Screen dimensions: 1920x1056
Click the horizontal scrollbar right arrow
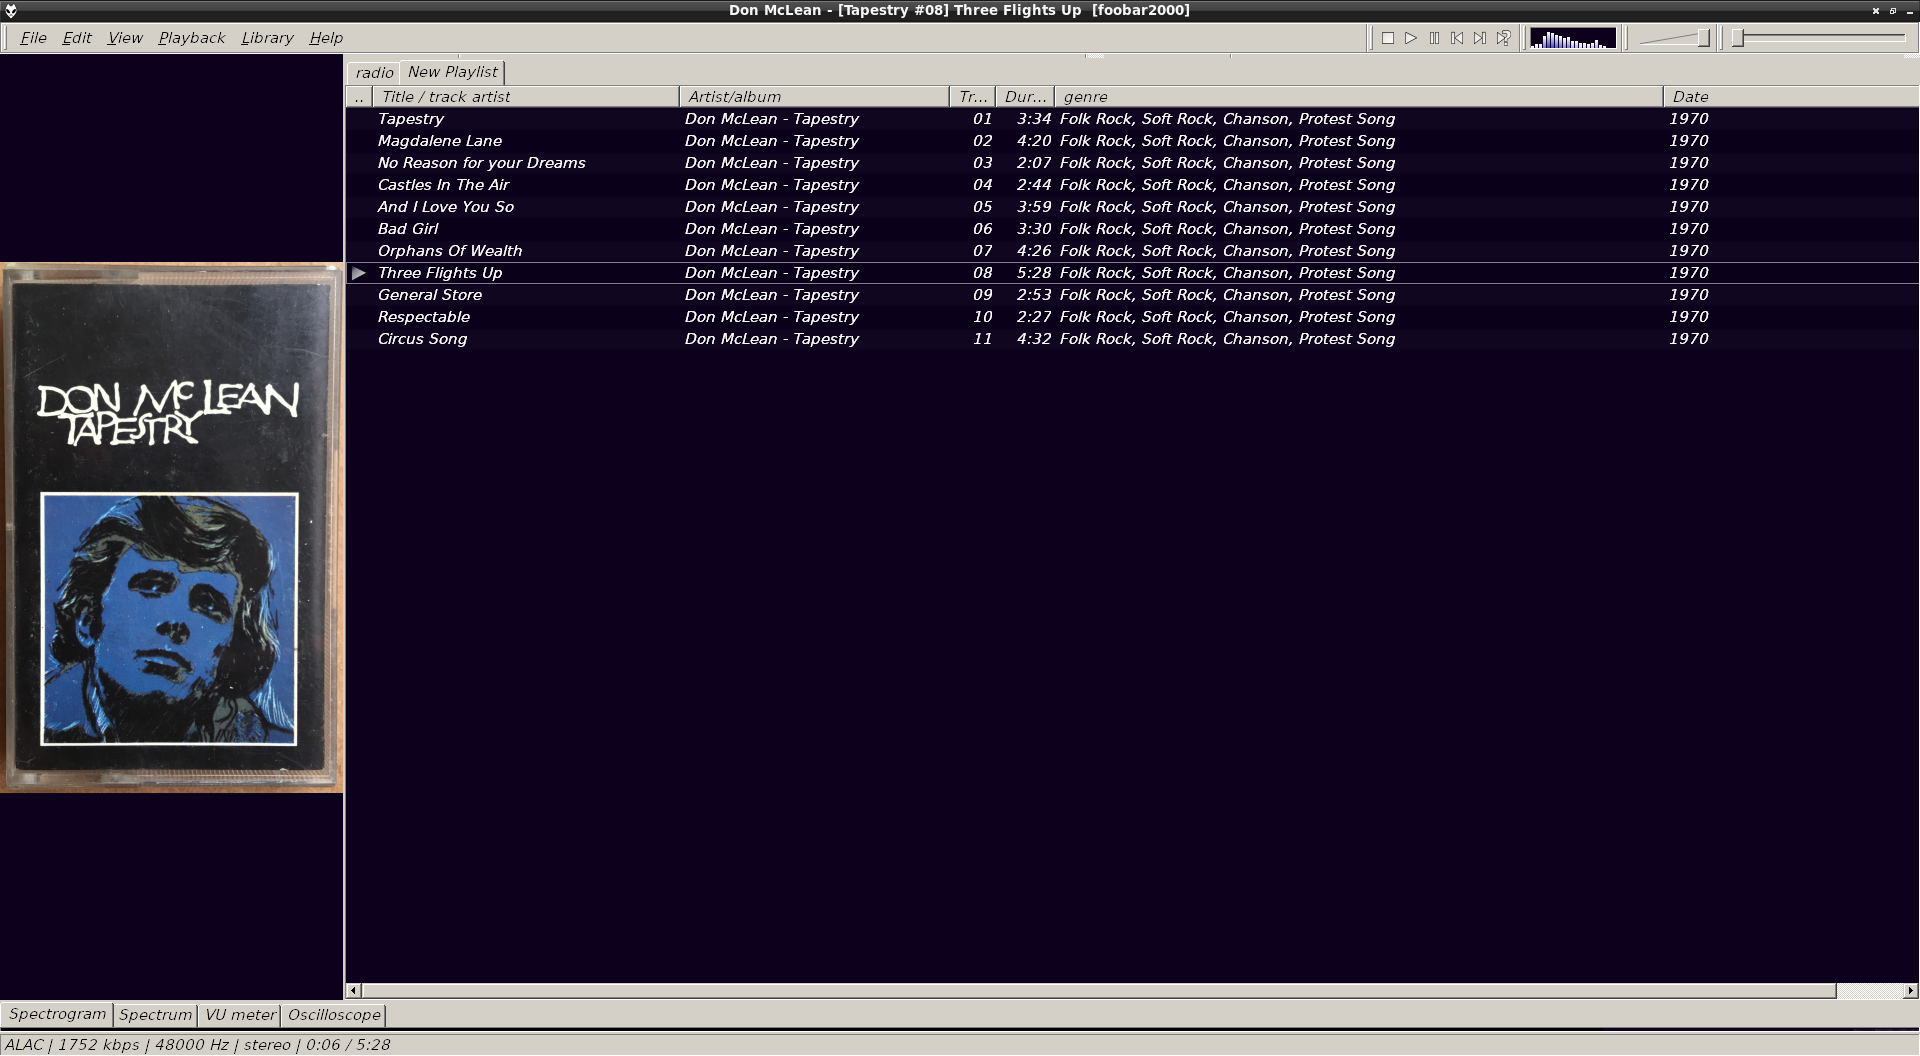point(1910,990)
